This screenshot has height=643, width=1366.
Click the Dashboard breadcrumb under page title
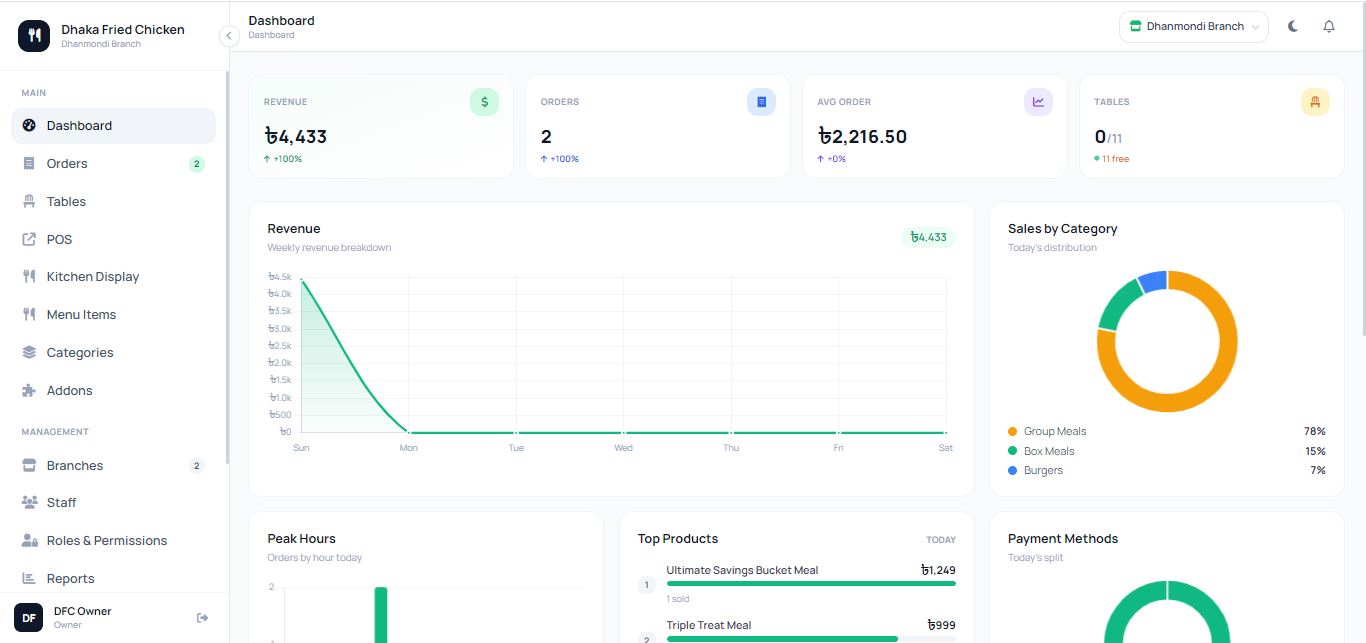271,35
